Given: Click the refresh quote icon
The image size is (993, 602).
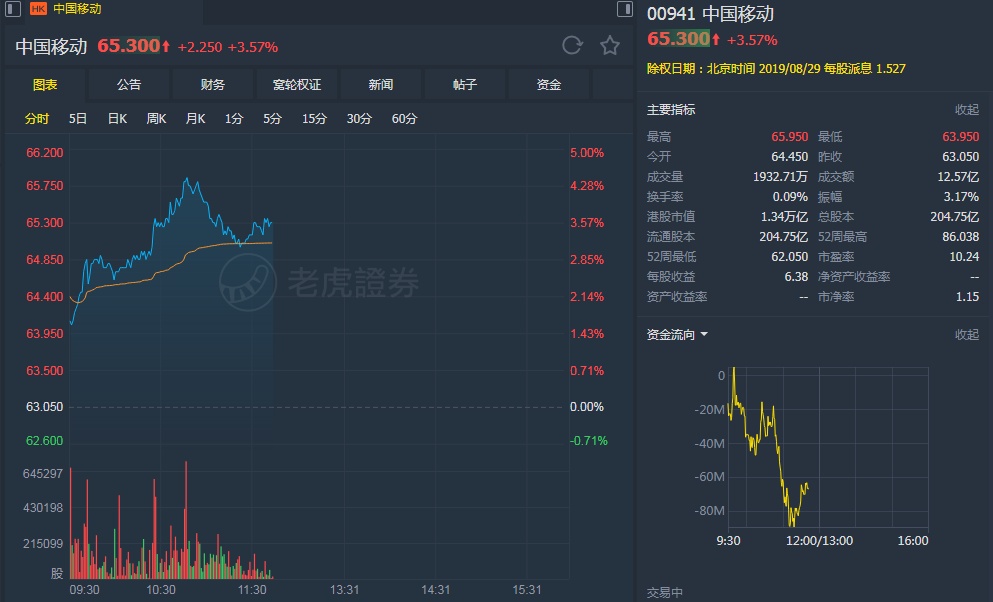Looking at the screenshot, I should tap(572, 45).
